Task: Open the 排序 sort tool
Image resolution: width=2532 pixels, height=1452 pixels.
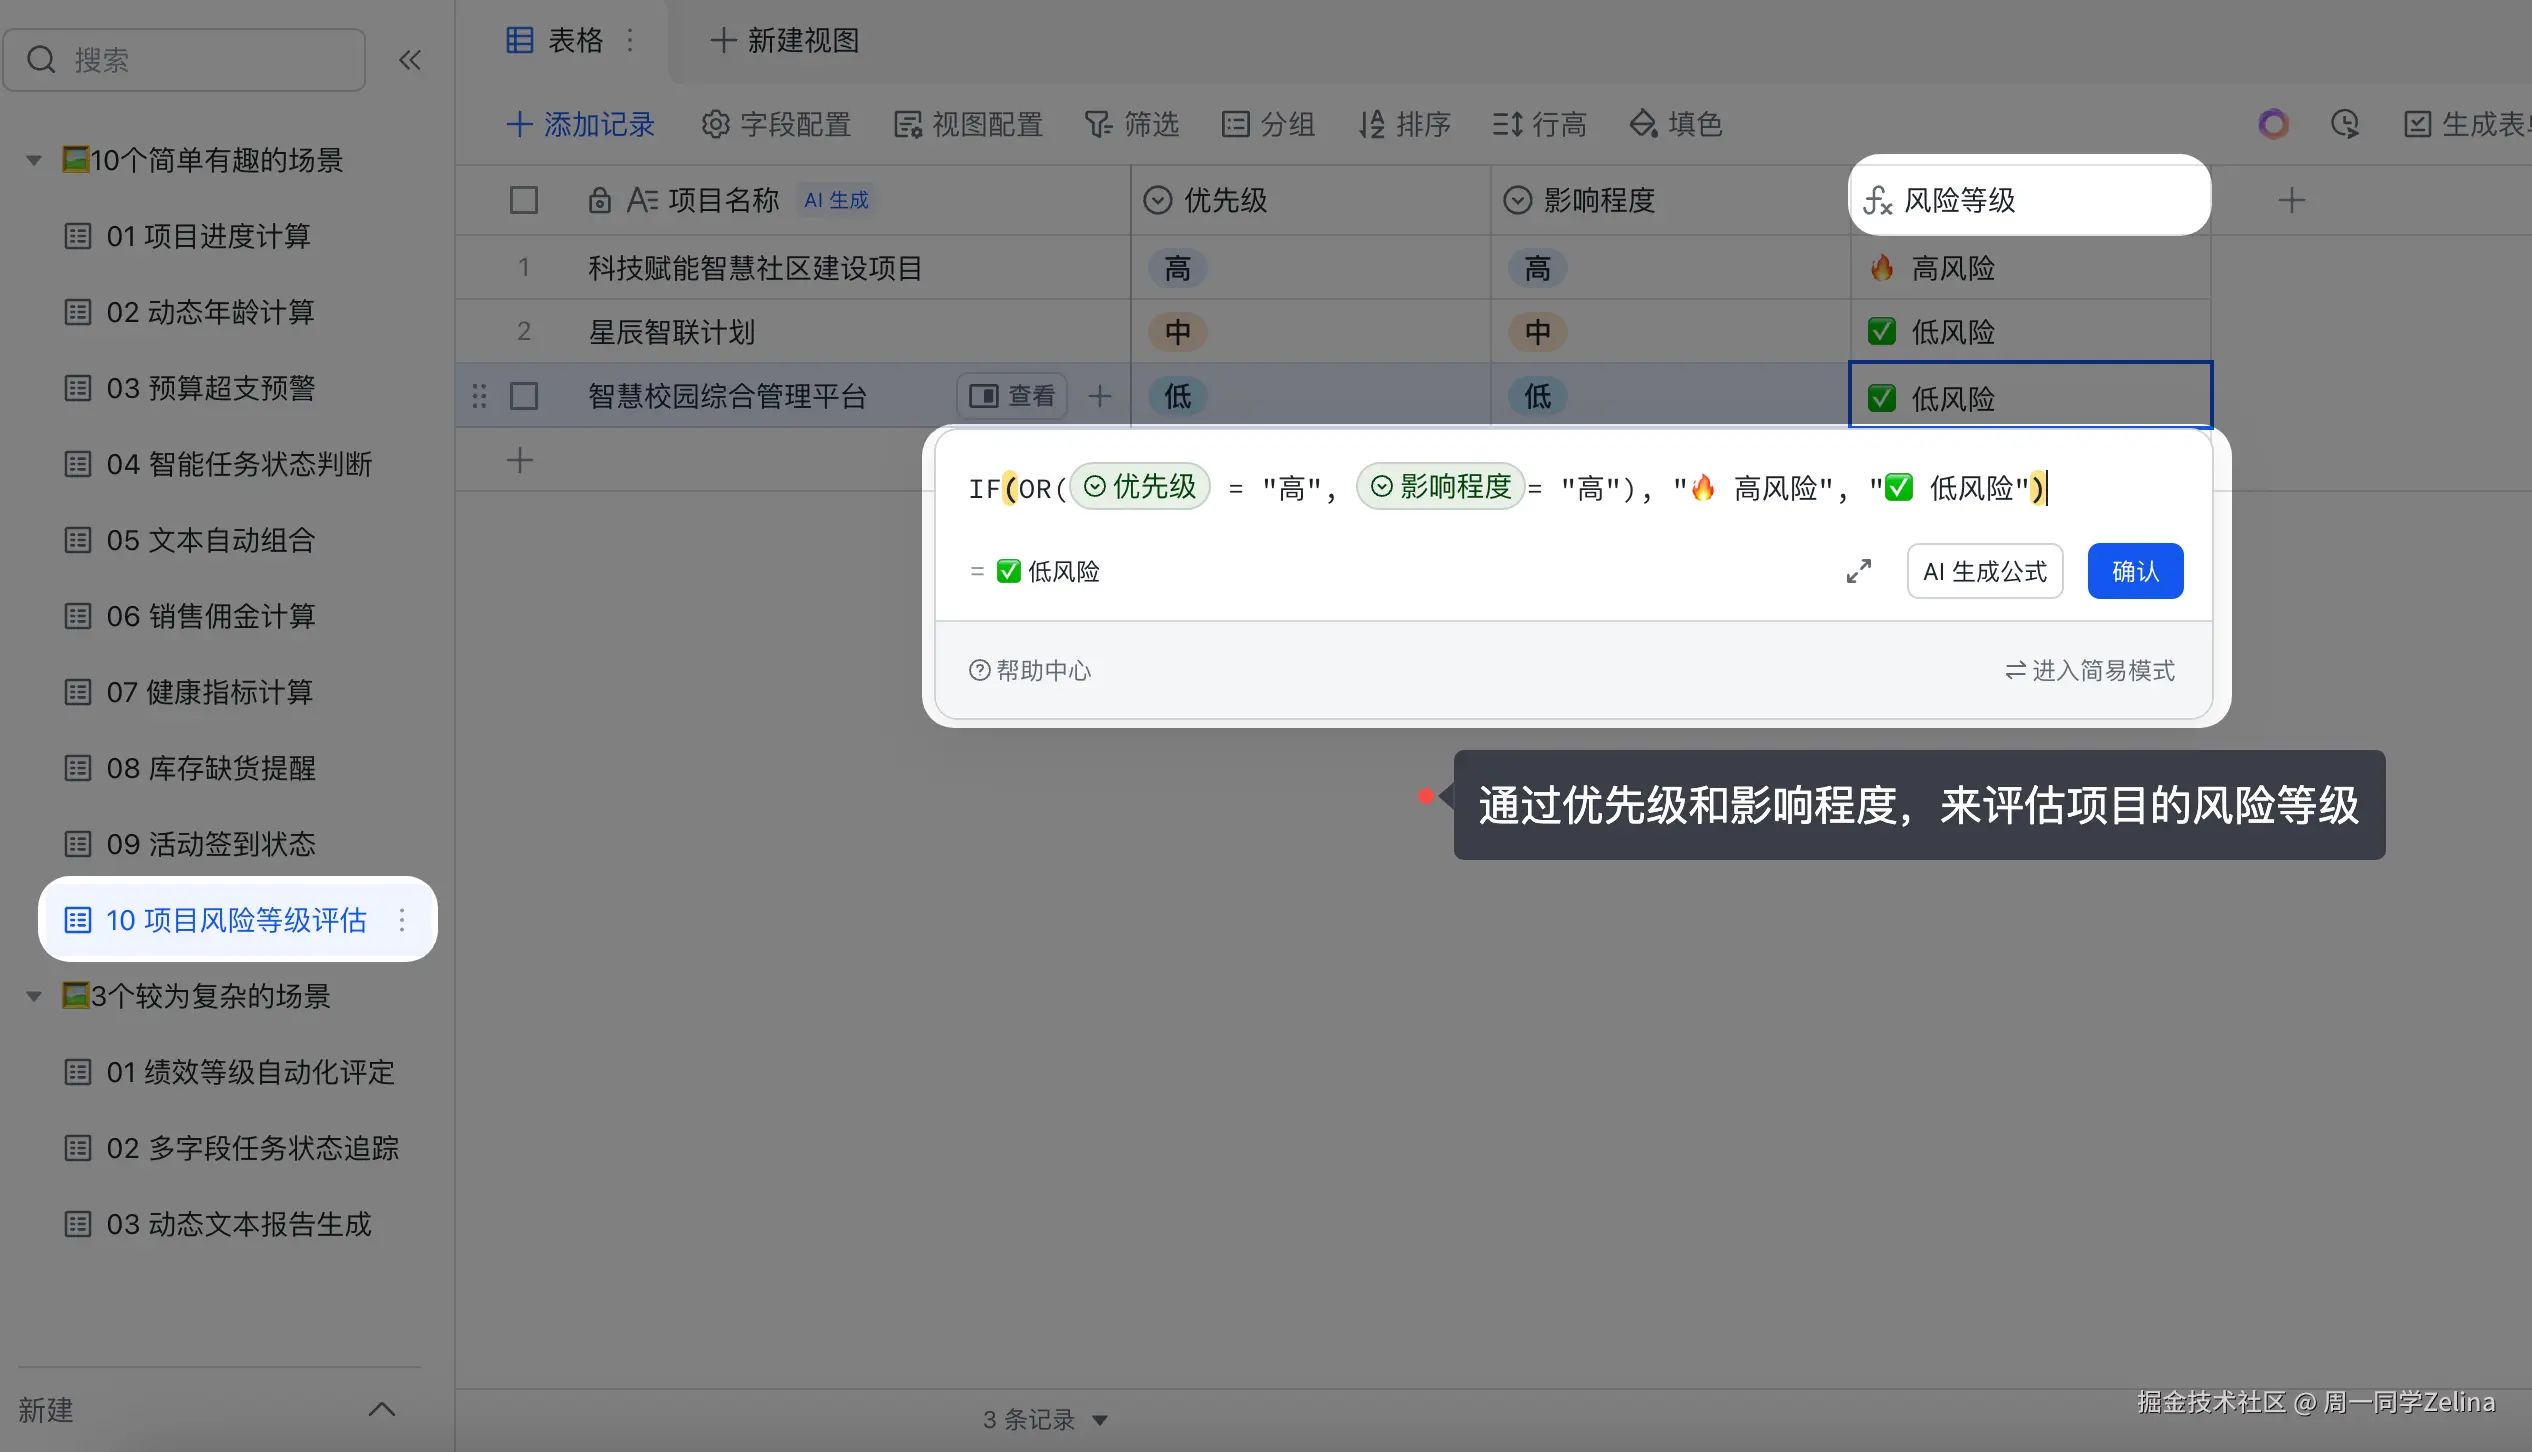Action: [1404, 124]
